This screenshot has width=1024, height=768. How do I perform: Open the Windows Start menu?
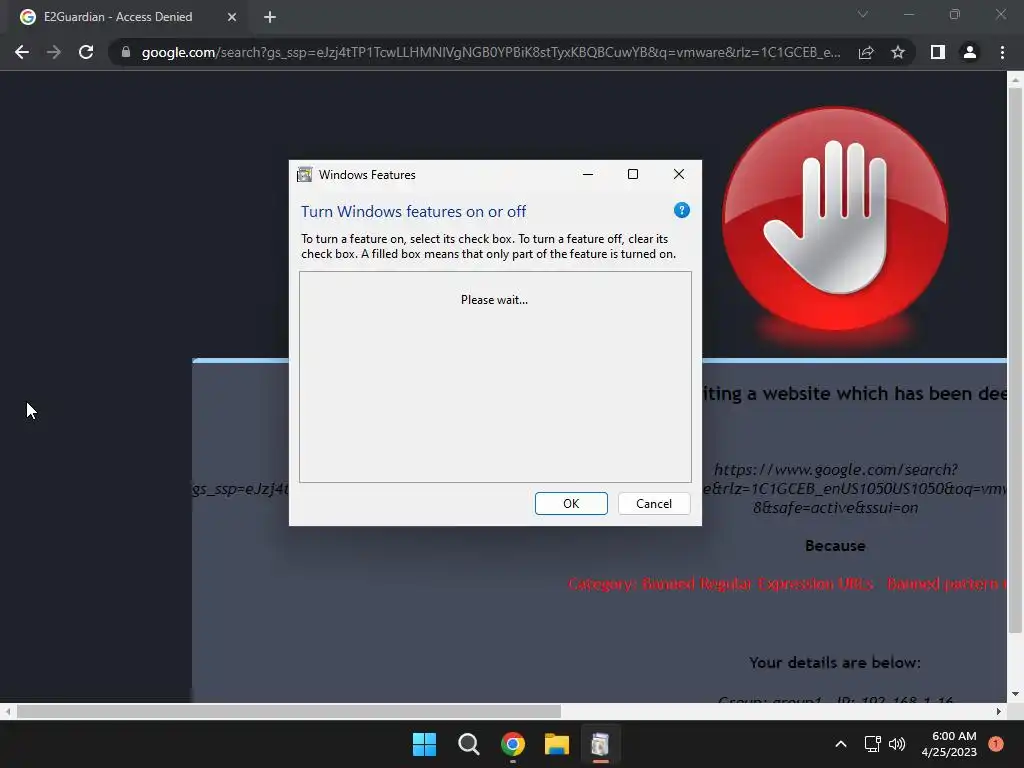[424, 744]
